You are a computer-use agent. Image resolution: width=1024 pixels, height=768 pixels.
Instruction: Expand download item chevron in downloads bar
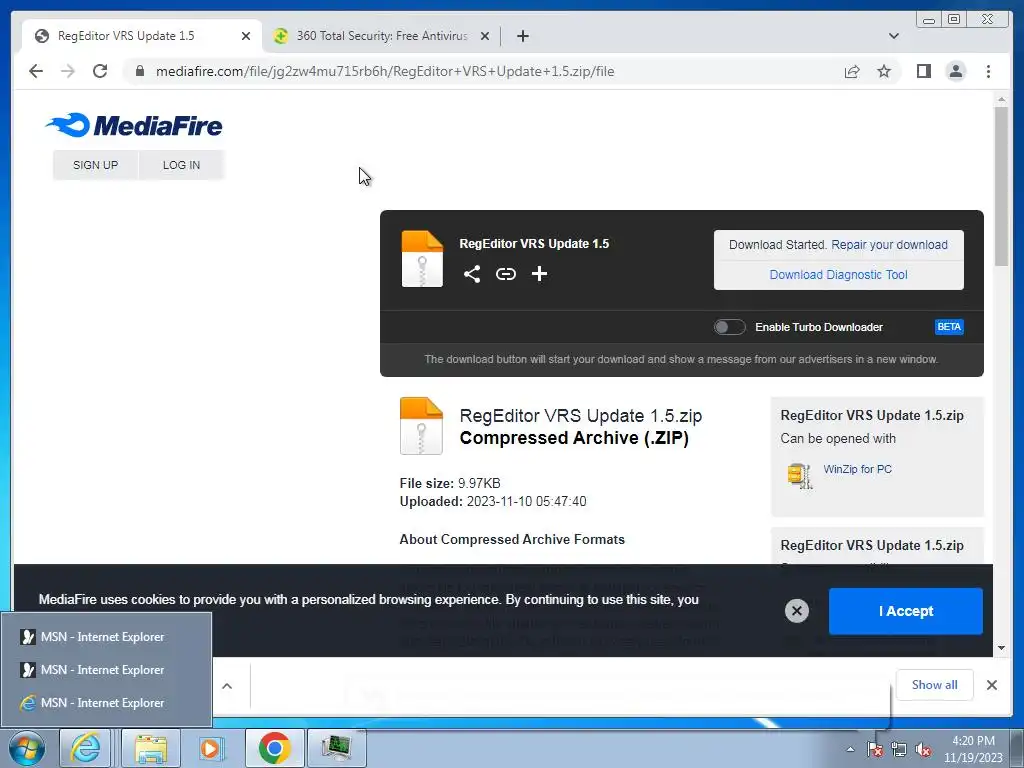pos(227,686)
